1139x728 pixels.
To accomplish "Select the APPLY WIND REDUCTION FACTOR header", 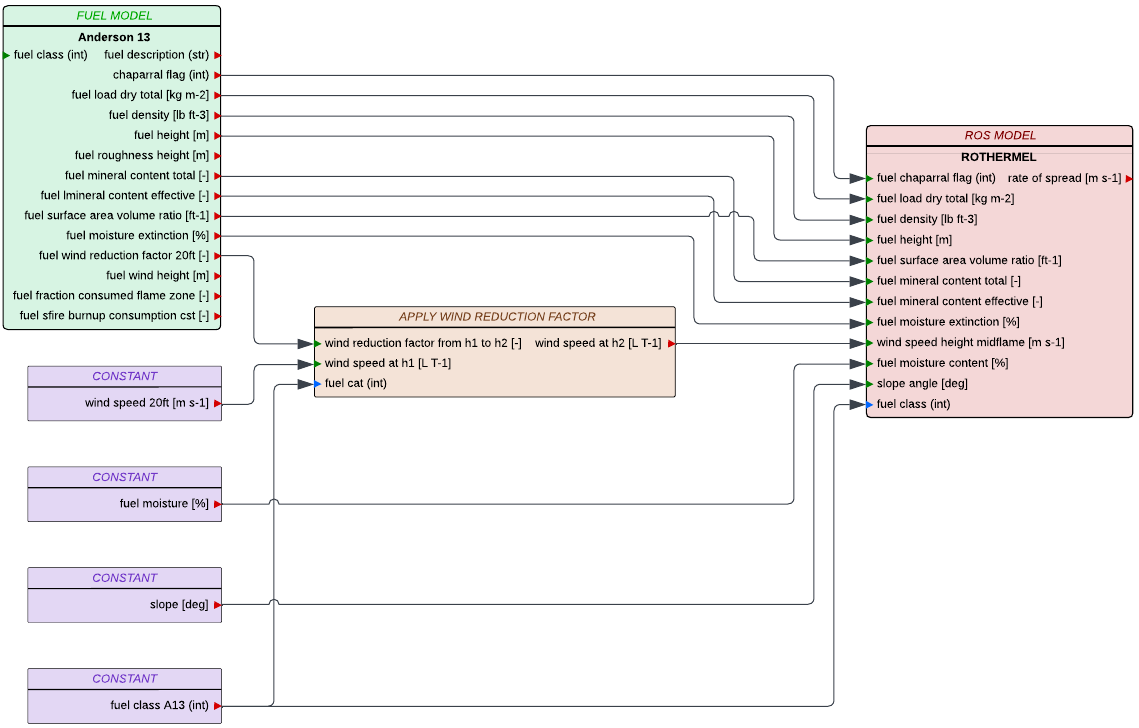I will pos(495,317).
